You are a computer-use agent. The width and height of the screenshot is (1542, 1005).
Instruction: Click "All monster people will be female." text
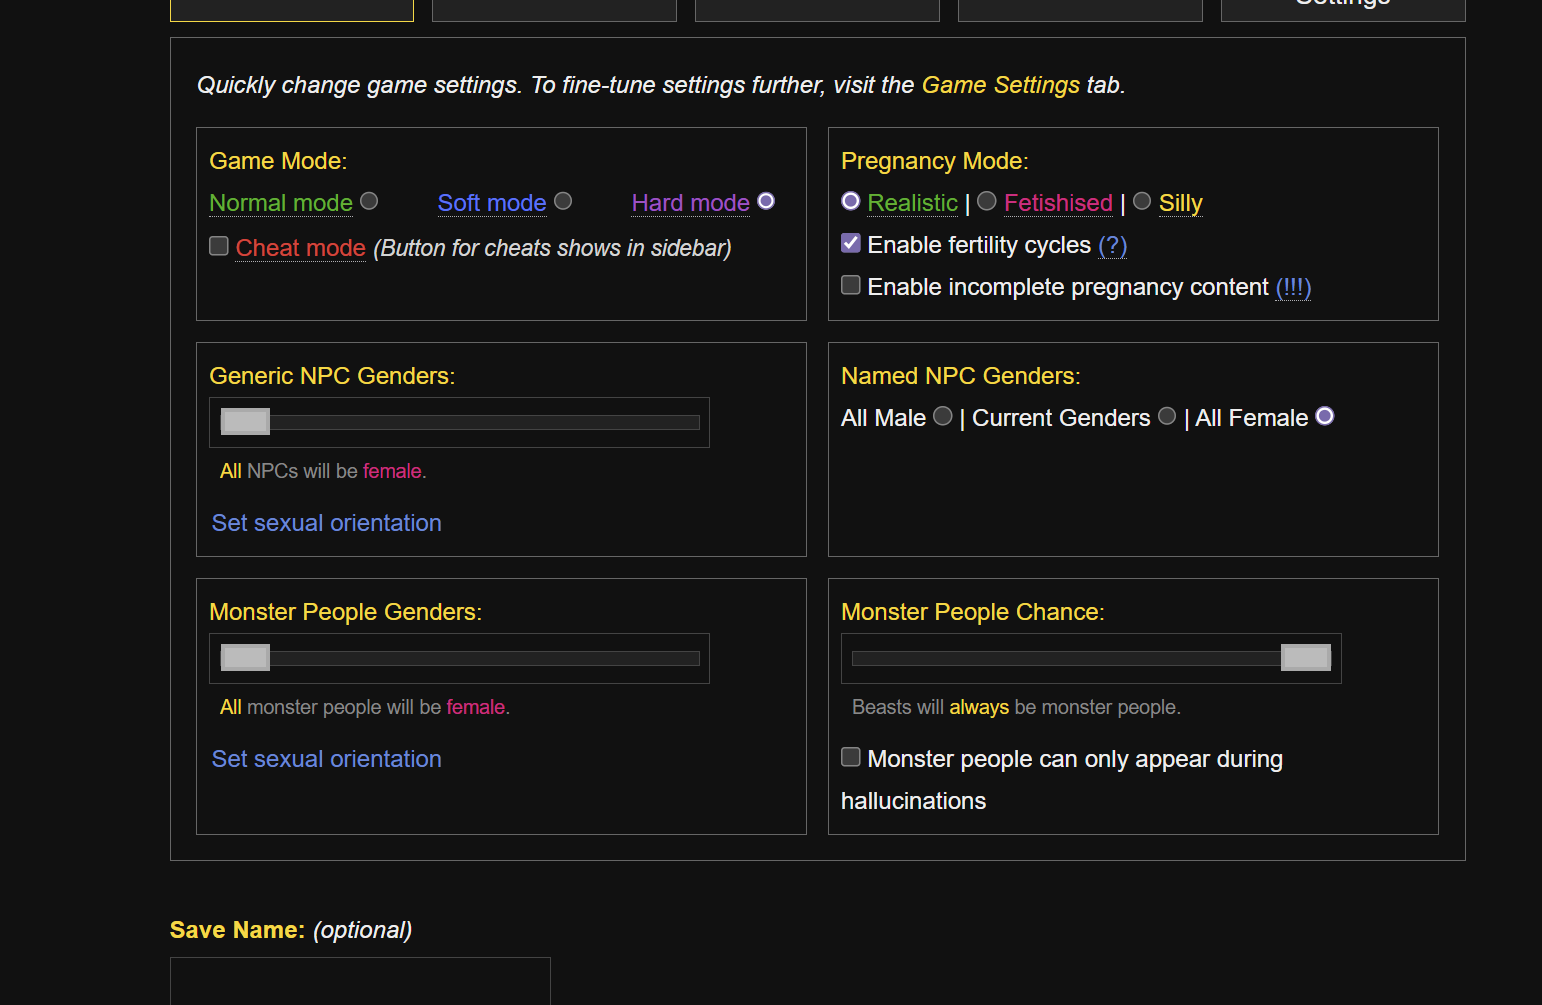(365, 707)
